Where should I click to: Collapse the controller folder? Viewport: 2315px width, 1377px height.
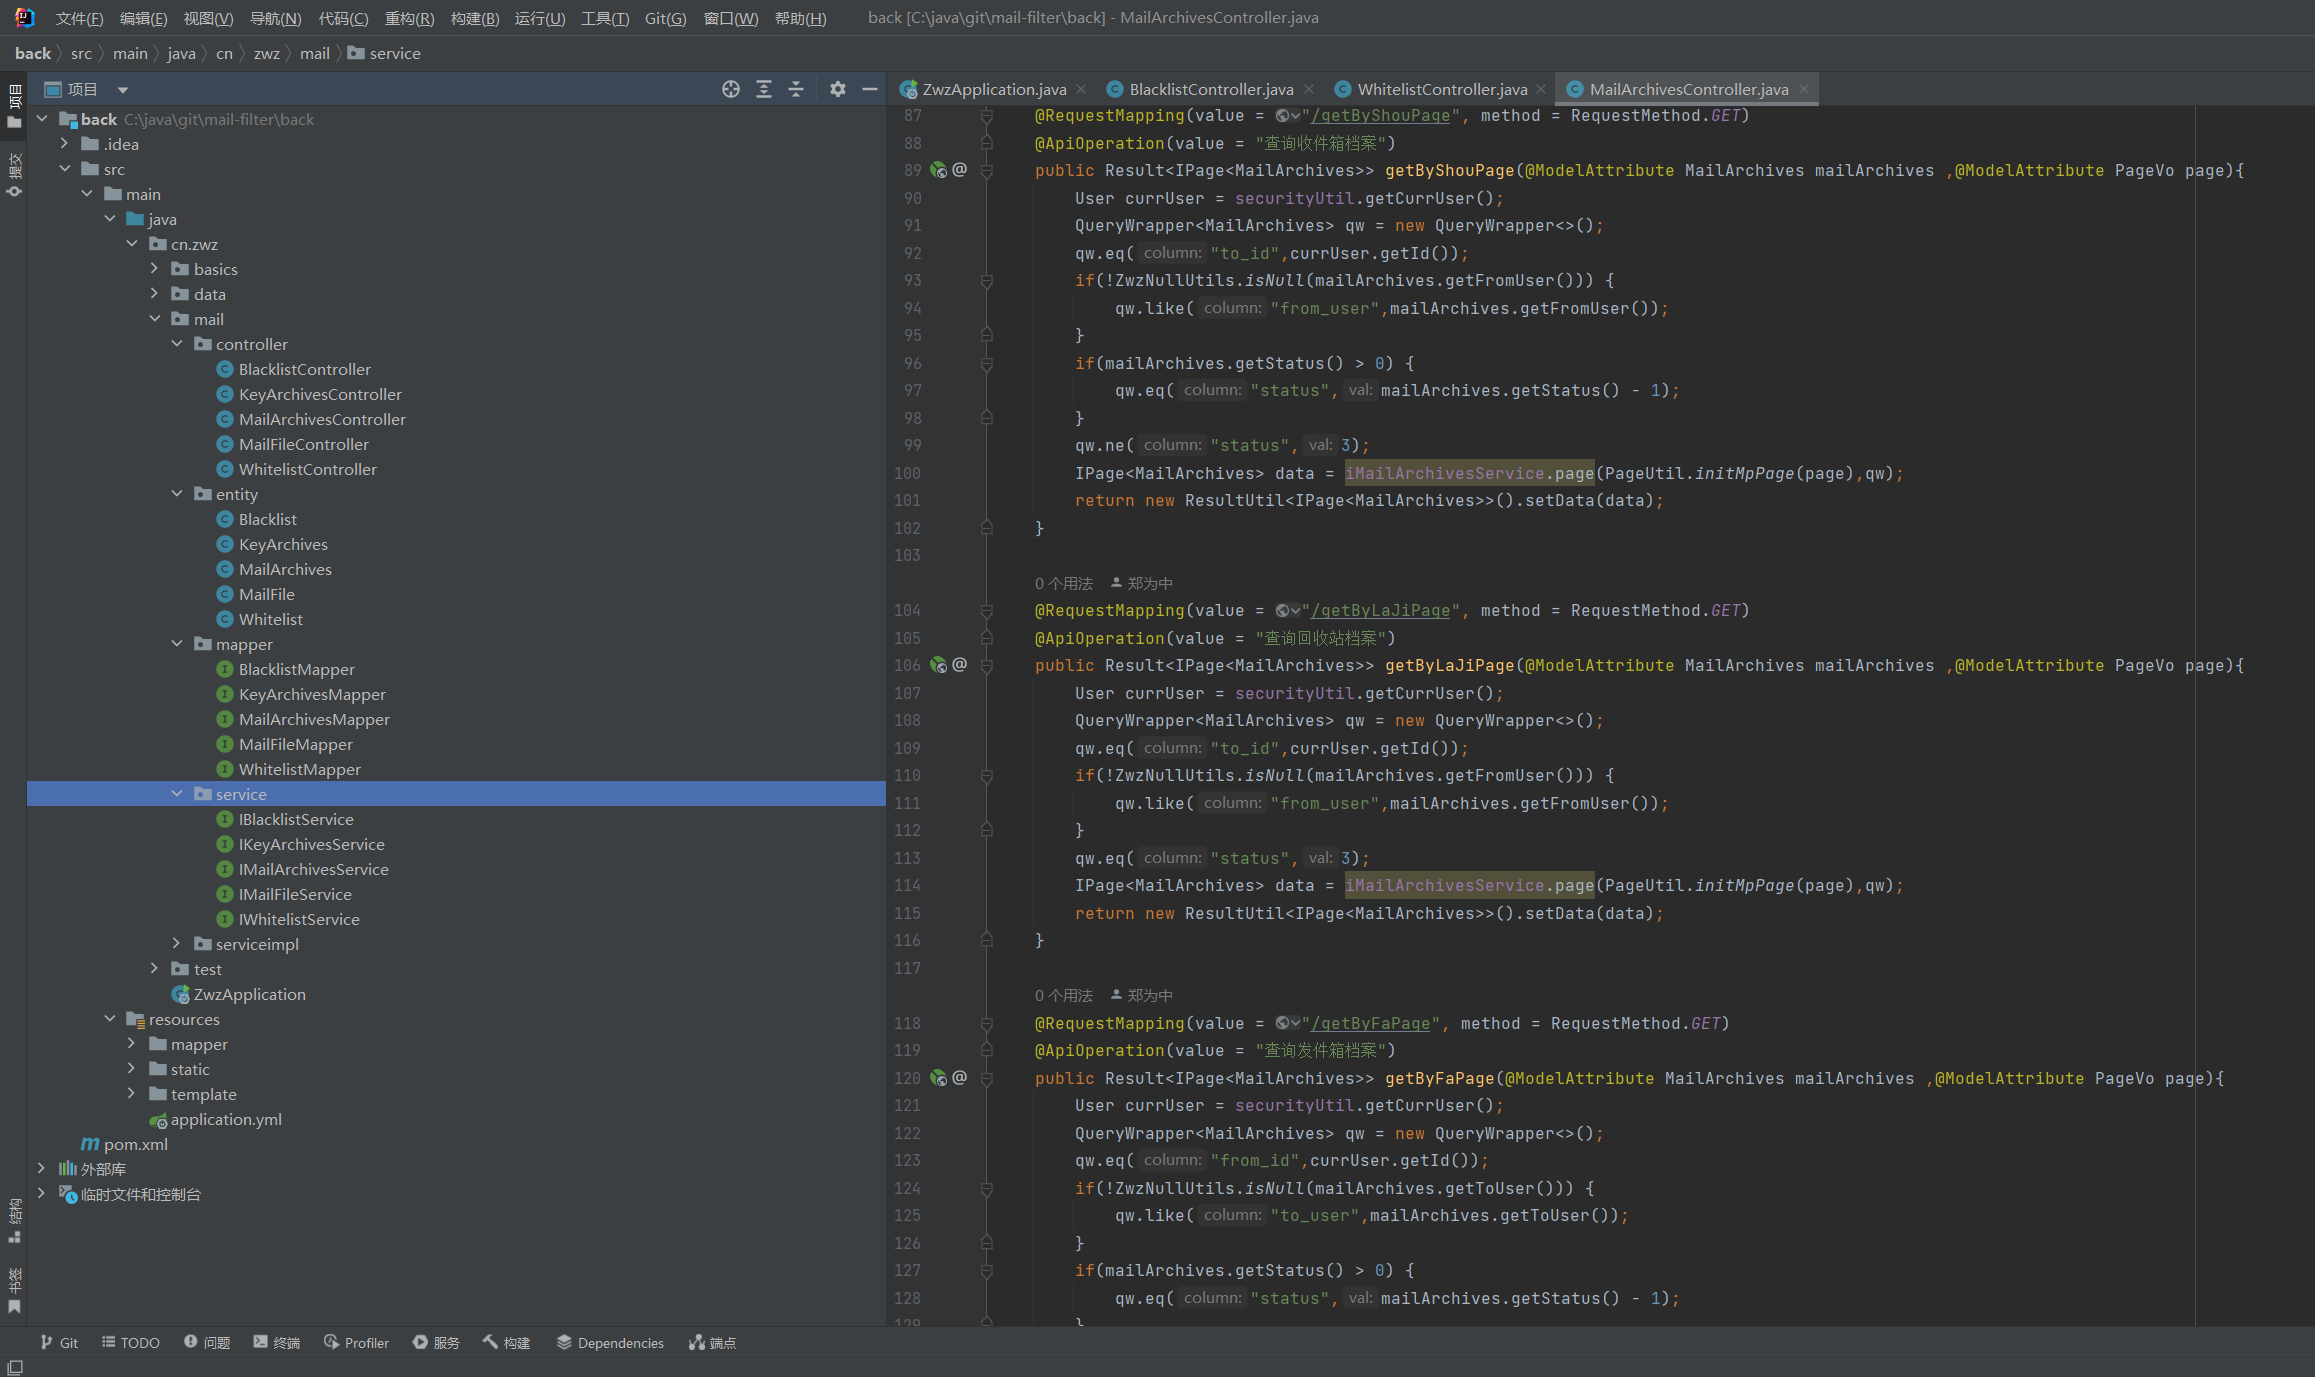[x=177, y=344]
